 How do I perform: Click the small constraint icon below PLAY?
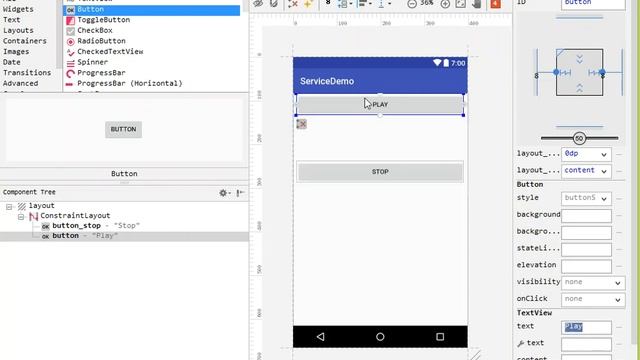(301, 124)
